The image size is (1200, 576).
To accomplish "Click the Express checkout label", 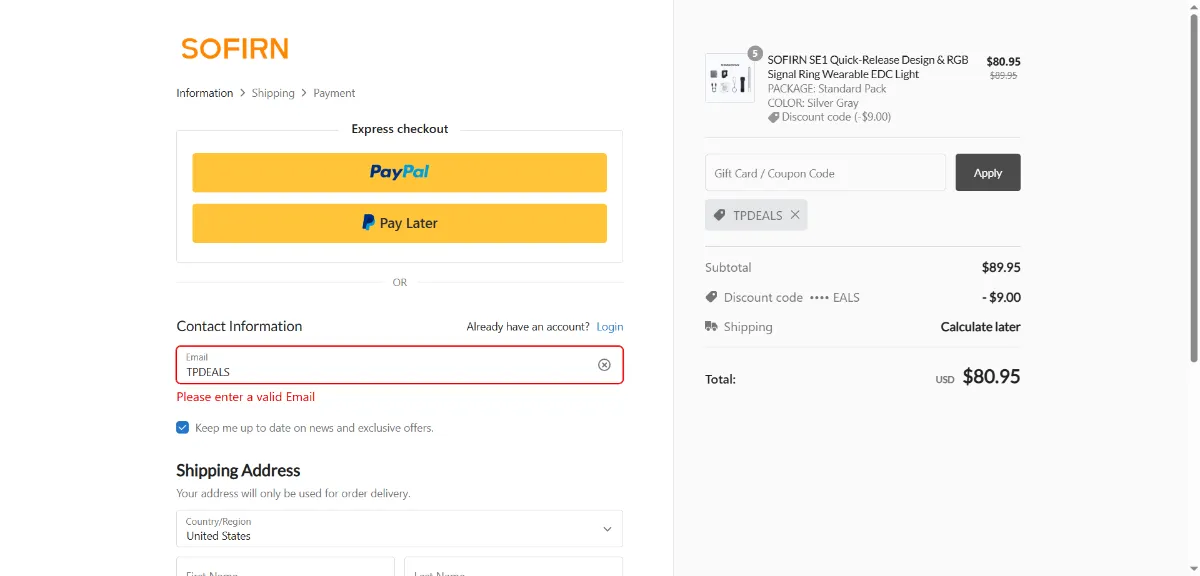I will (400, 129).
